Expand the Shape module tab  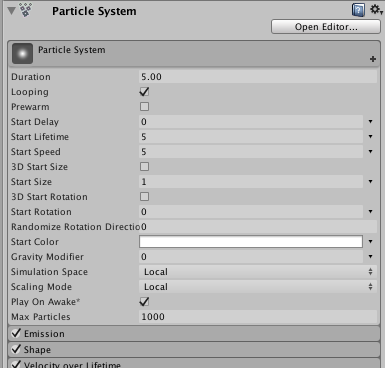click(x=194, y=350)
